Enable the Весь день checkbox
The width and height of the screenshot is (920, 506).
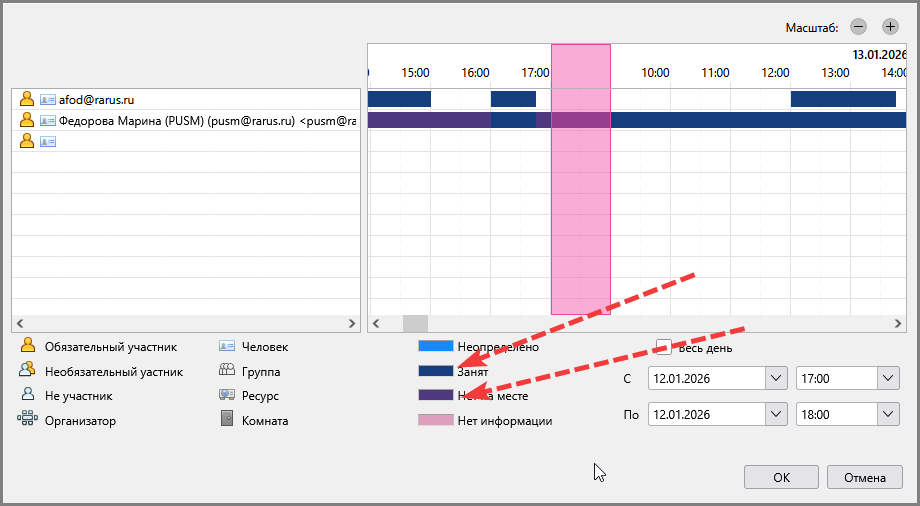(664, 347)
